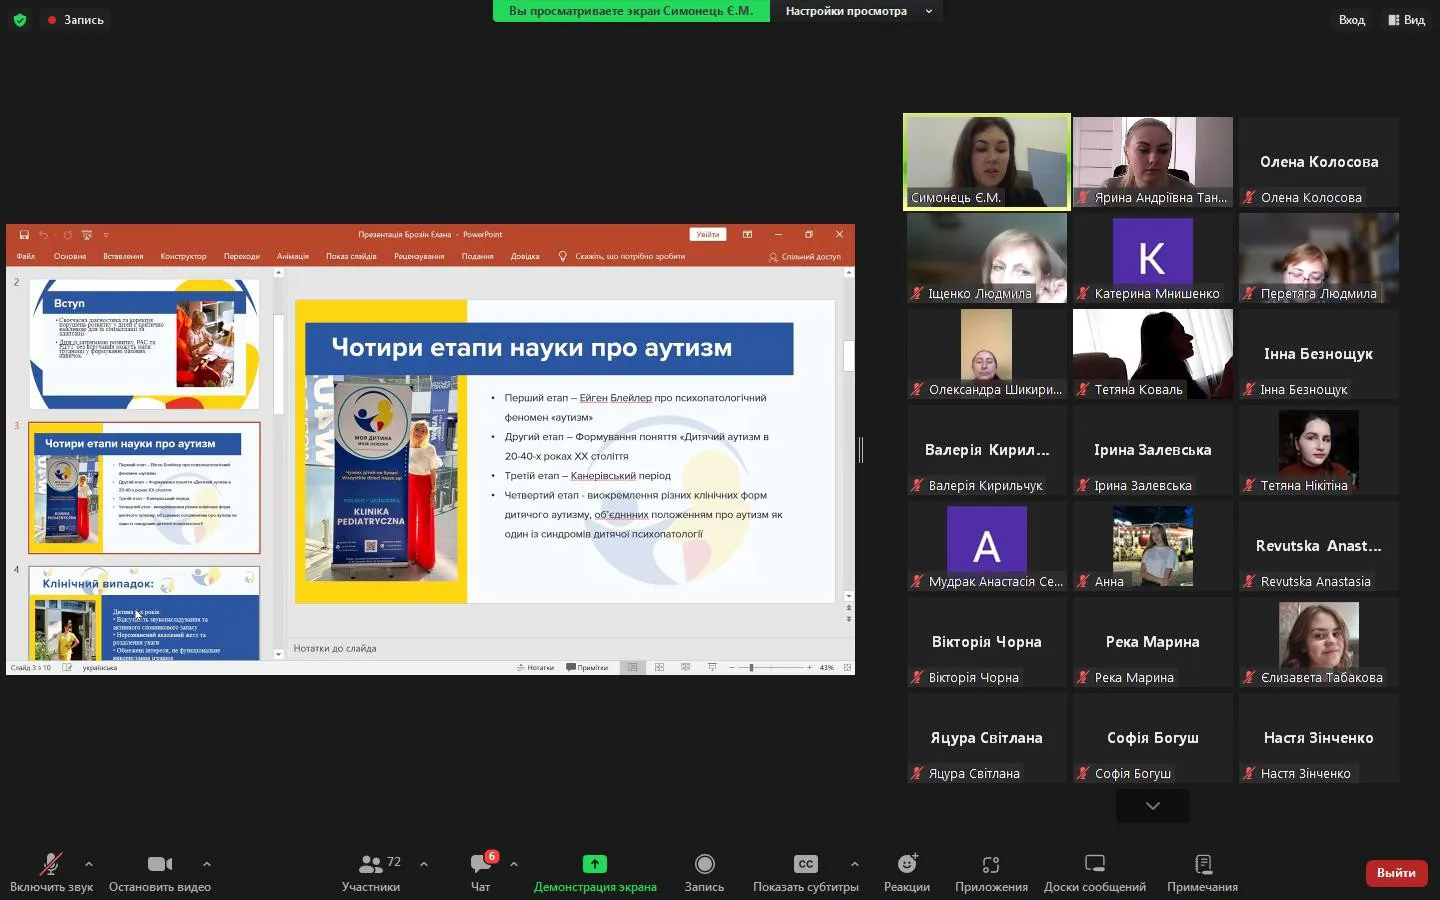Switch to Slide Sorter view icon
The image size is (1440, 900).
[659, 667]
